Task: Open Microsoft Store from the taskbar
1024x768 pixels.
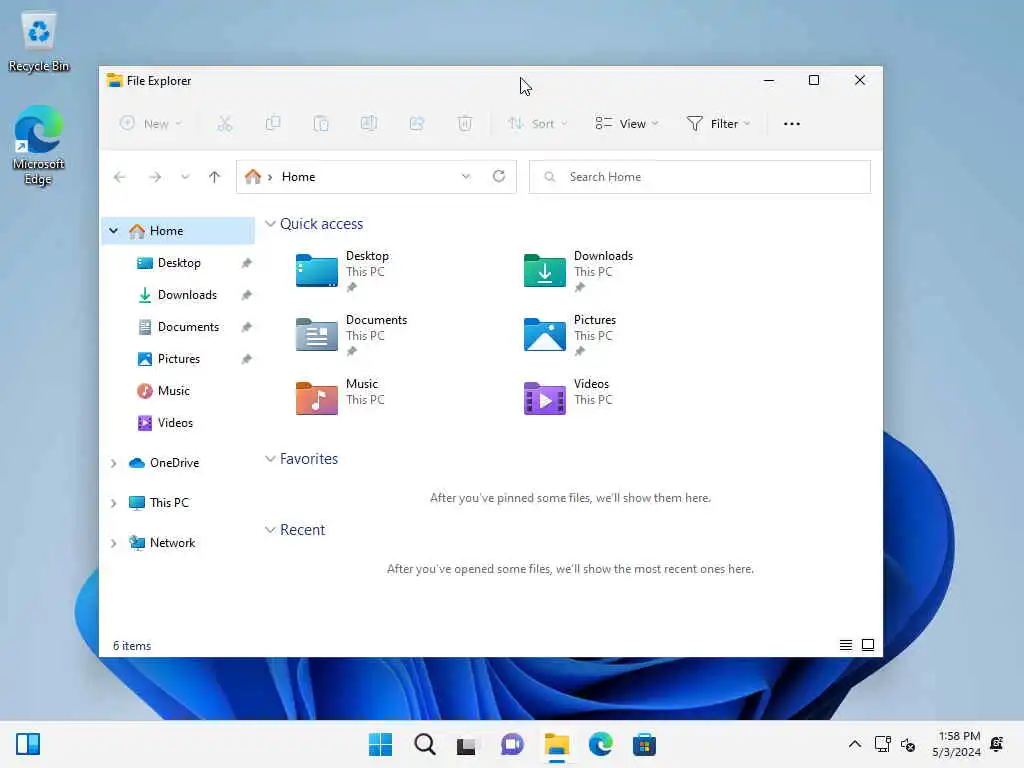Action: coord(644,744)
